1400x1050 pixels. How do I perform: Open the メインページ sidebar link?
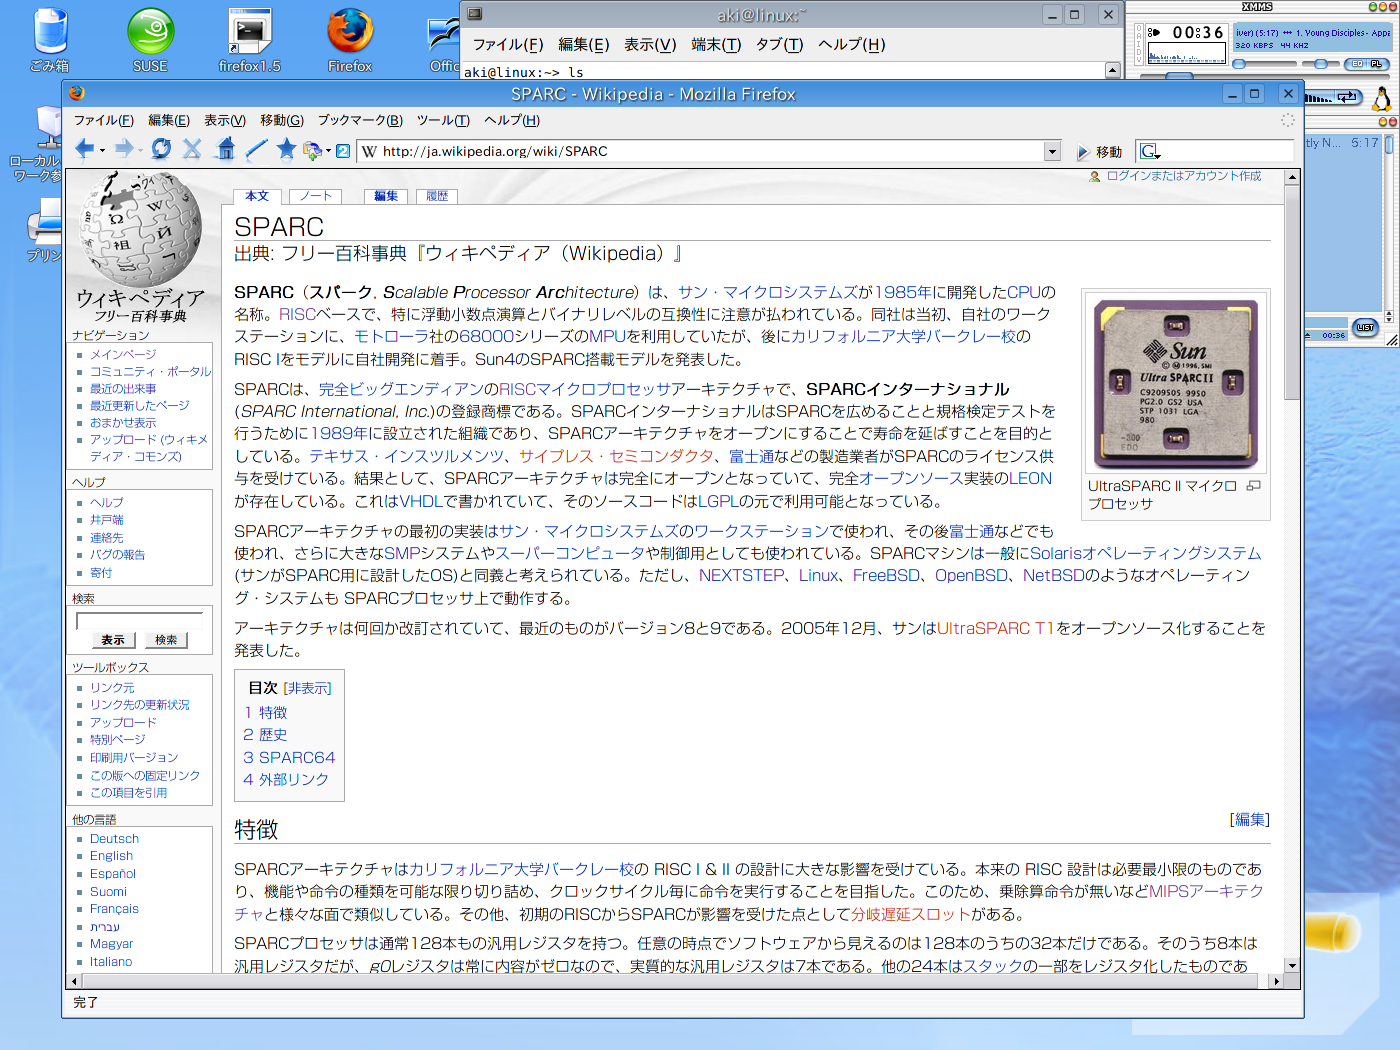pyautogui.click(x=123, y=354)
